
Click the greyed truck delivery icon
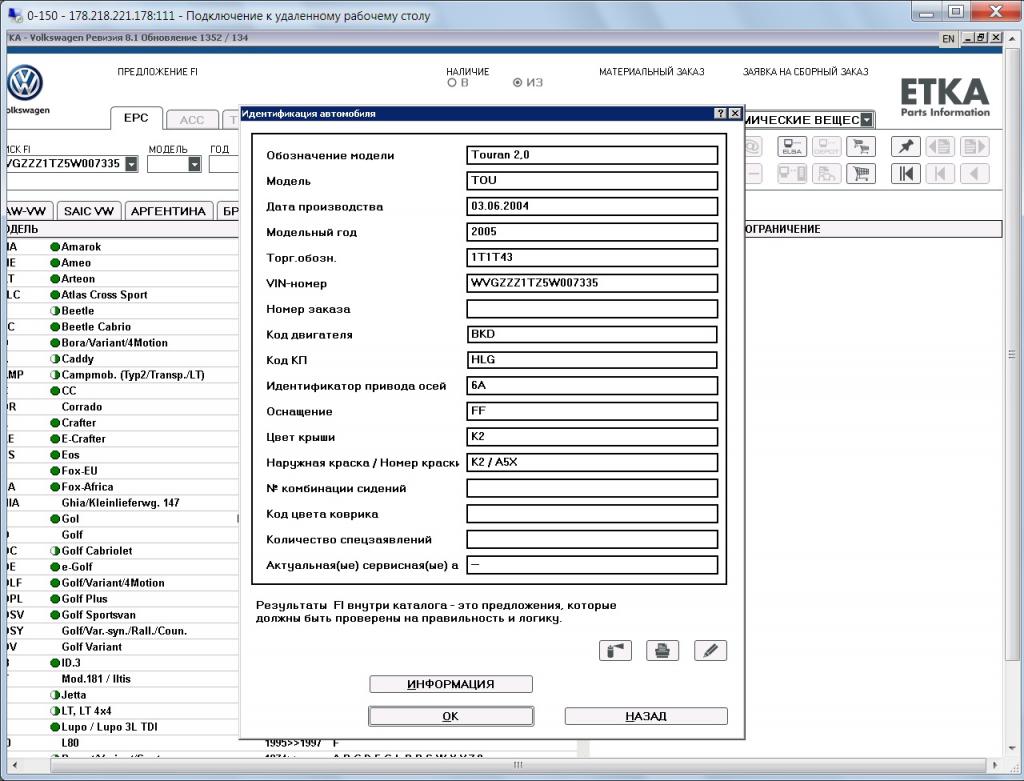(826, 174)
